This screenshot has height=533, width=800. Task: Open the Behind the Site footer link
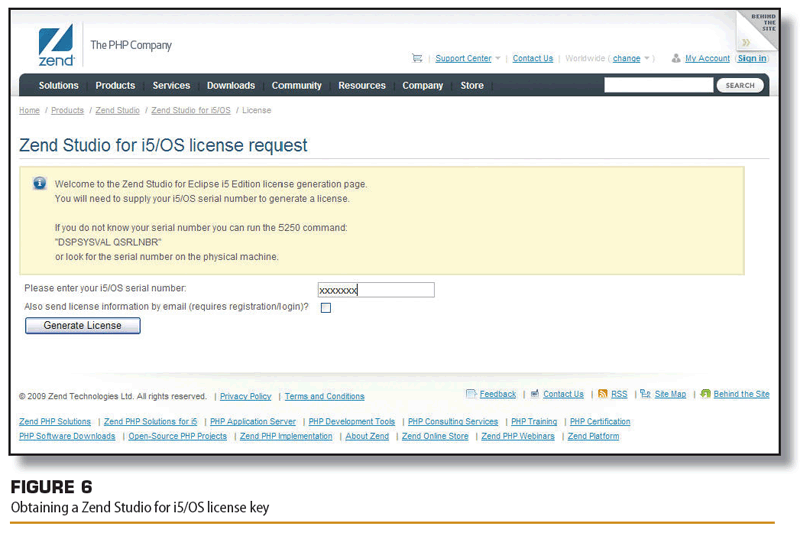pos(741,394)
